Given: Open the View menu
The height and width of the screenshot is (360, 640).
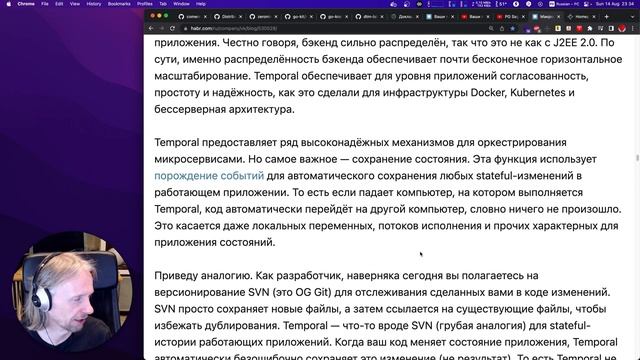Looking at the screenshot, I should click(x=75, y=4).
